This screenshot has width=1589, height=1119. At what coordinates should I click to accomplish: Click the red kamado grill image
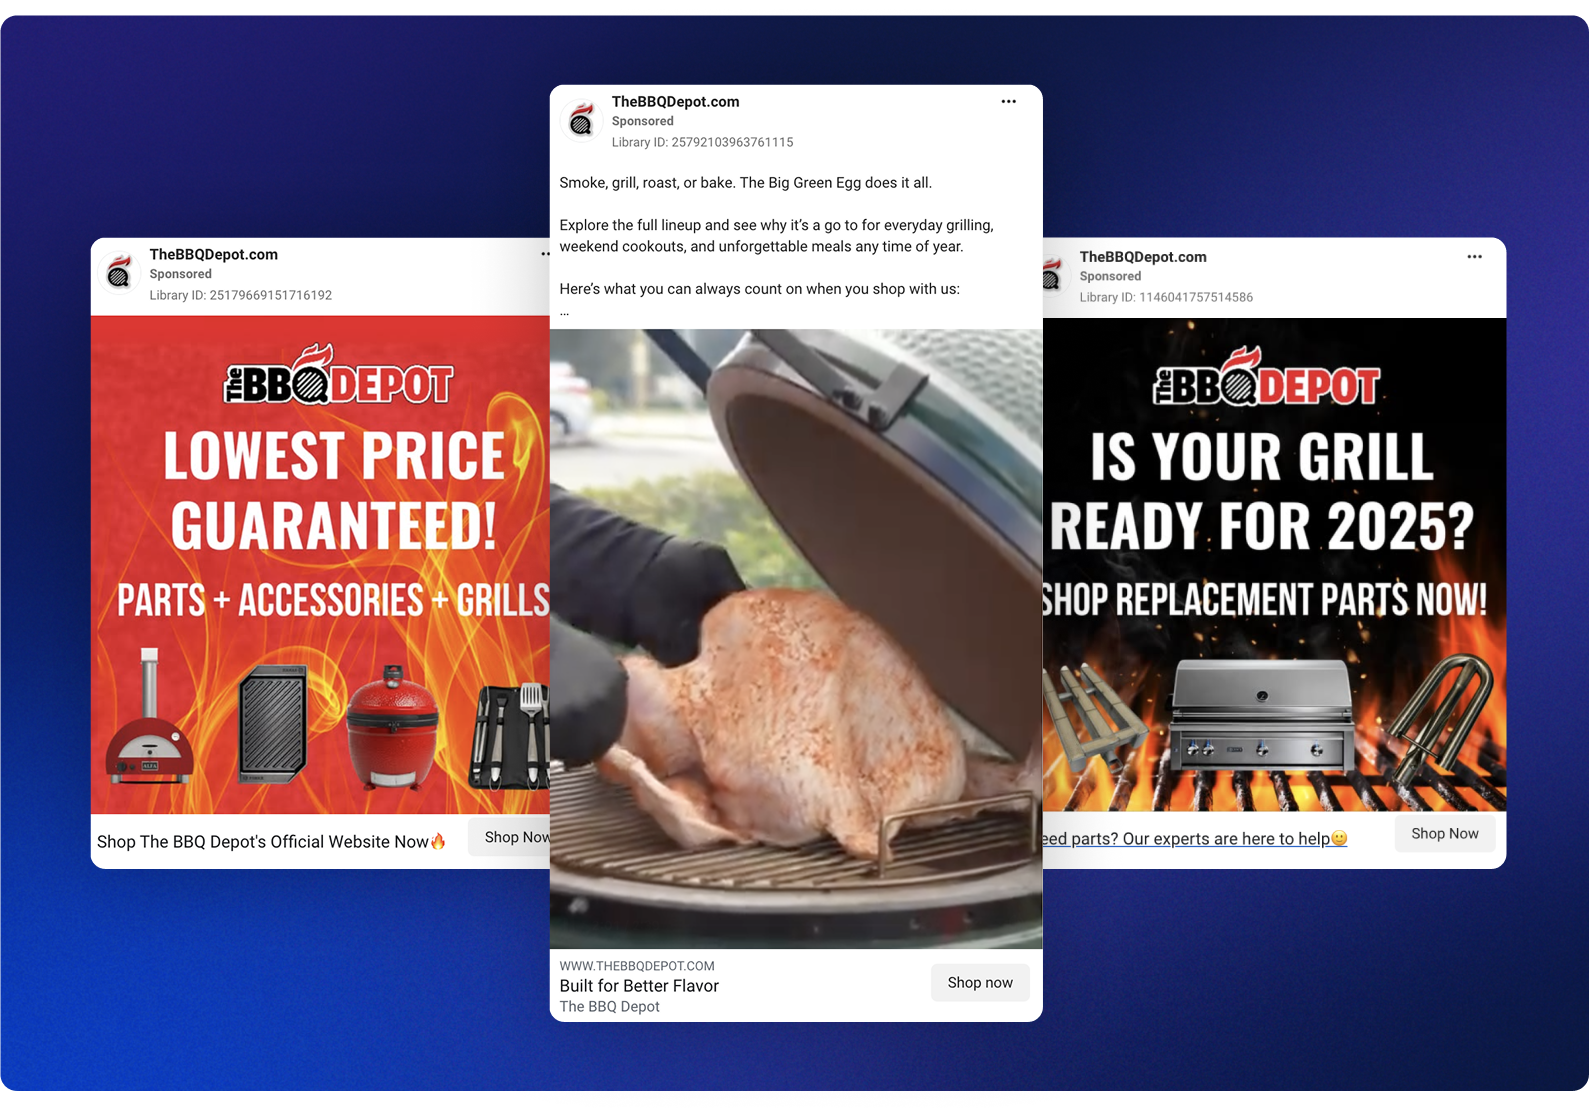tap(392, 726)
